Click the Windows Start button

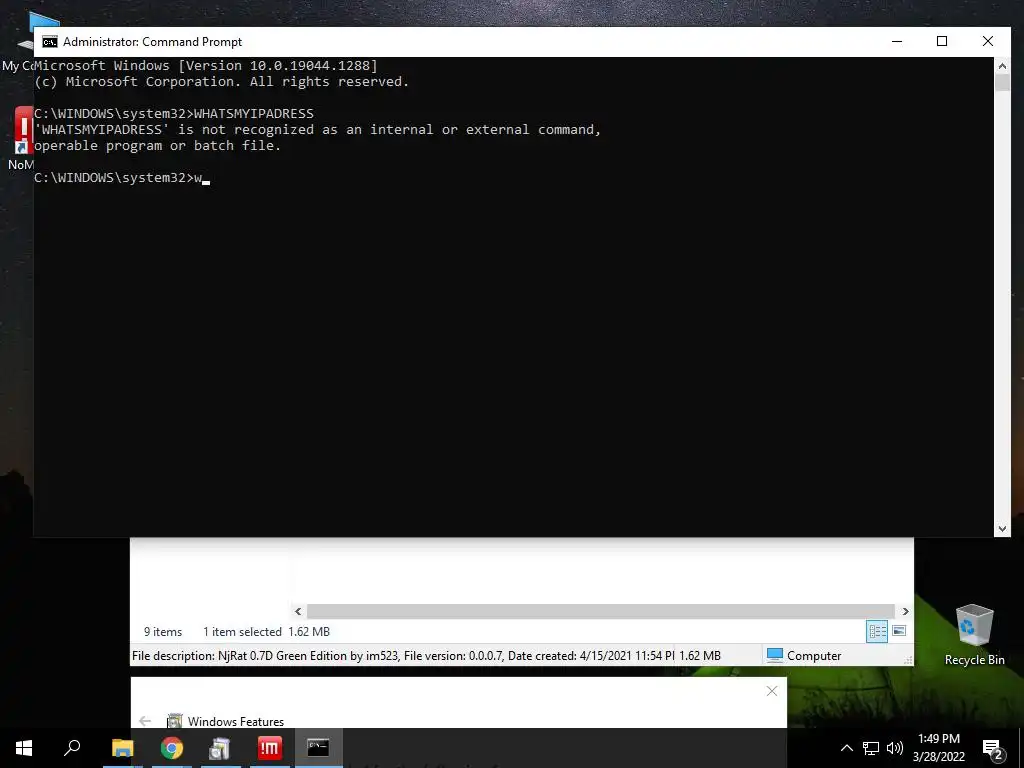[24, 748]
